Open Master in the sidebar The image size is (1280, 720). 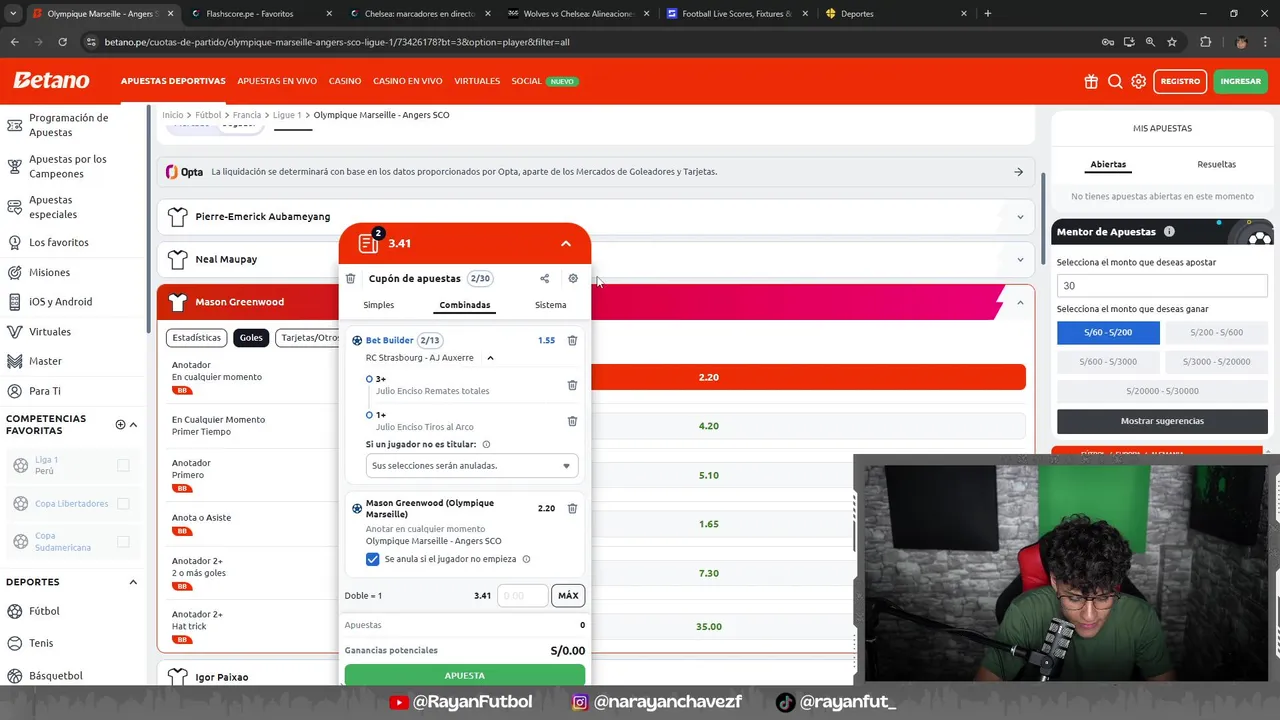[45, 361]
